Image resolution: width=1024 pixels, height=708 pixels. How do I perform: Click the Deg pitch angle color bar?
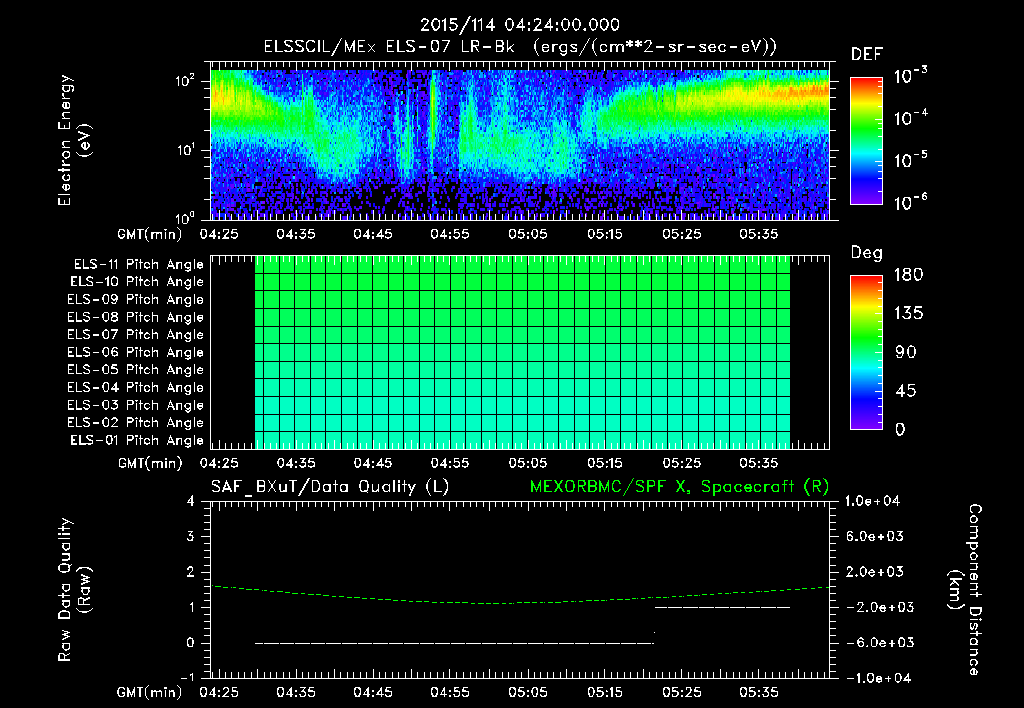tap(865, 351)
